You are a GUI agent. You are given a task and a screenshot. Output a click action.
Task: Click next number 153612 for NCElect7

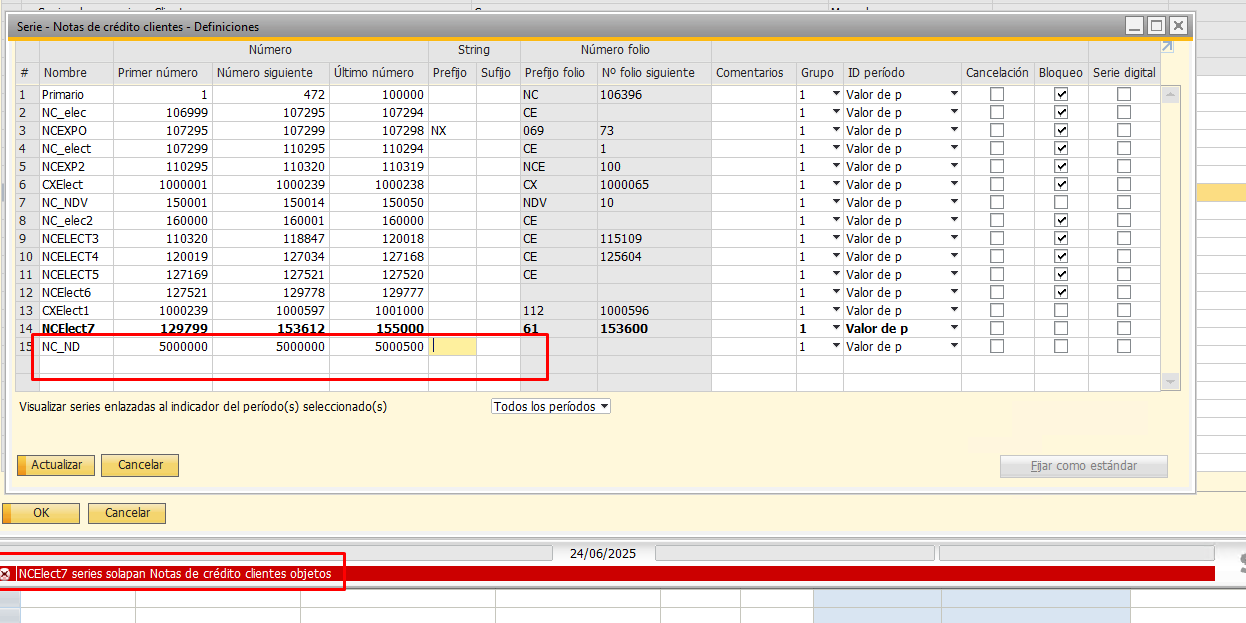pos(271,328)
